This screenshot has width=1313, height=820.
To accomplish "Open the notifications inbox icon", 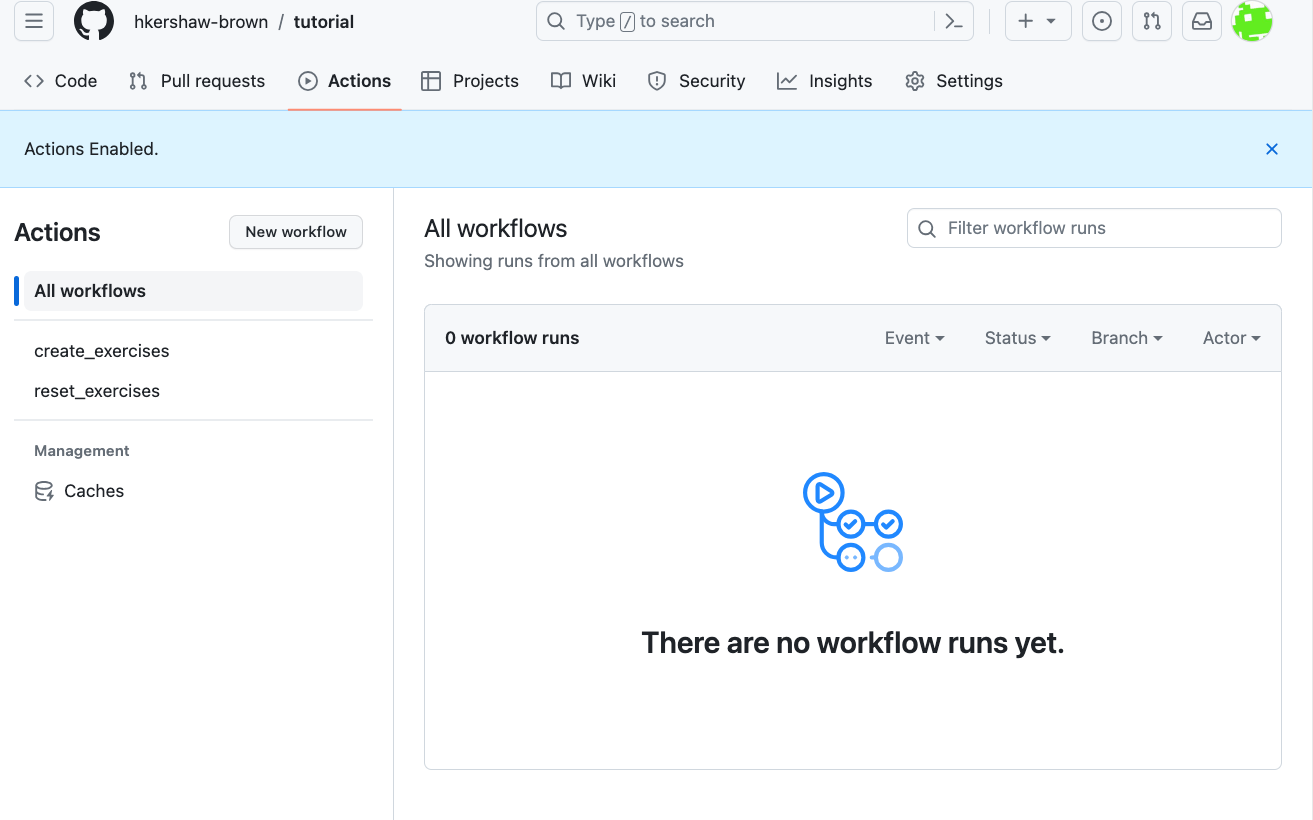I will pyautogui.click(x=1202, y=21).
